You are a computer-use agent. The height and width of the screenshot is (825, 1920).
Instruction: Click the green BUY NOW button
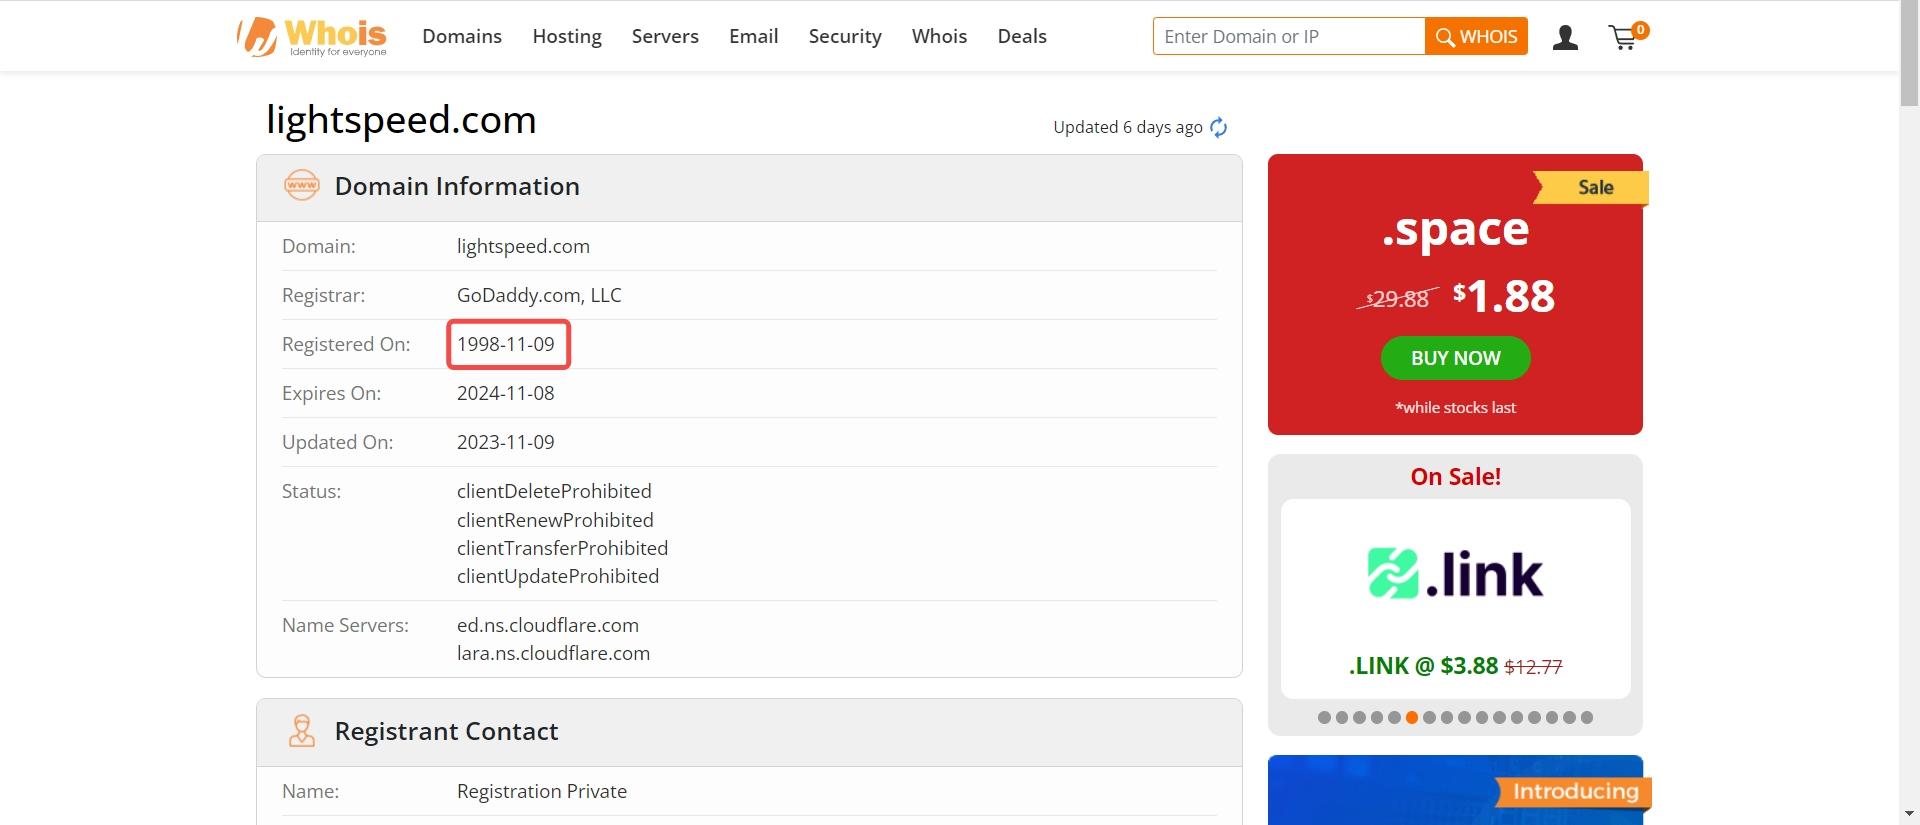click(x=1455, y=358)
